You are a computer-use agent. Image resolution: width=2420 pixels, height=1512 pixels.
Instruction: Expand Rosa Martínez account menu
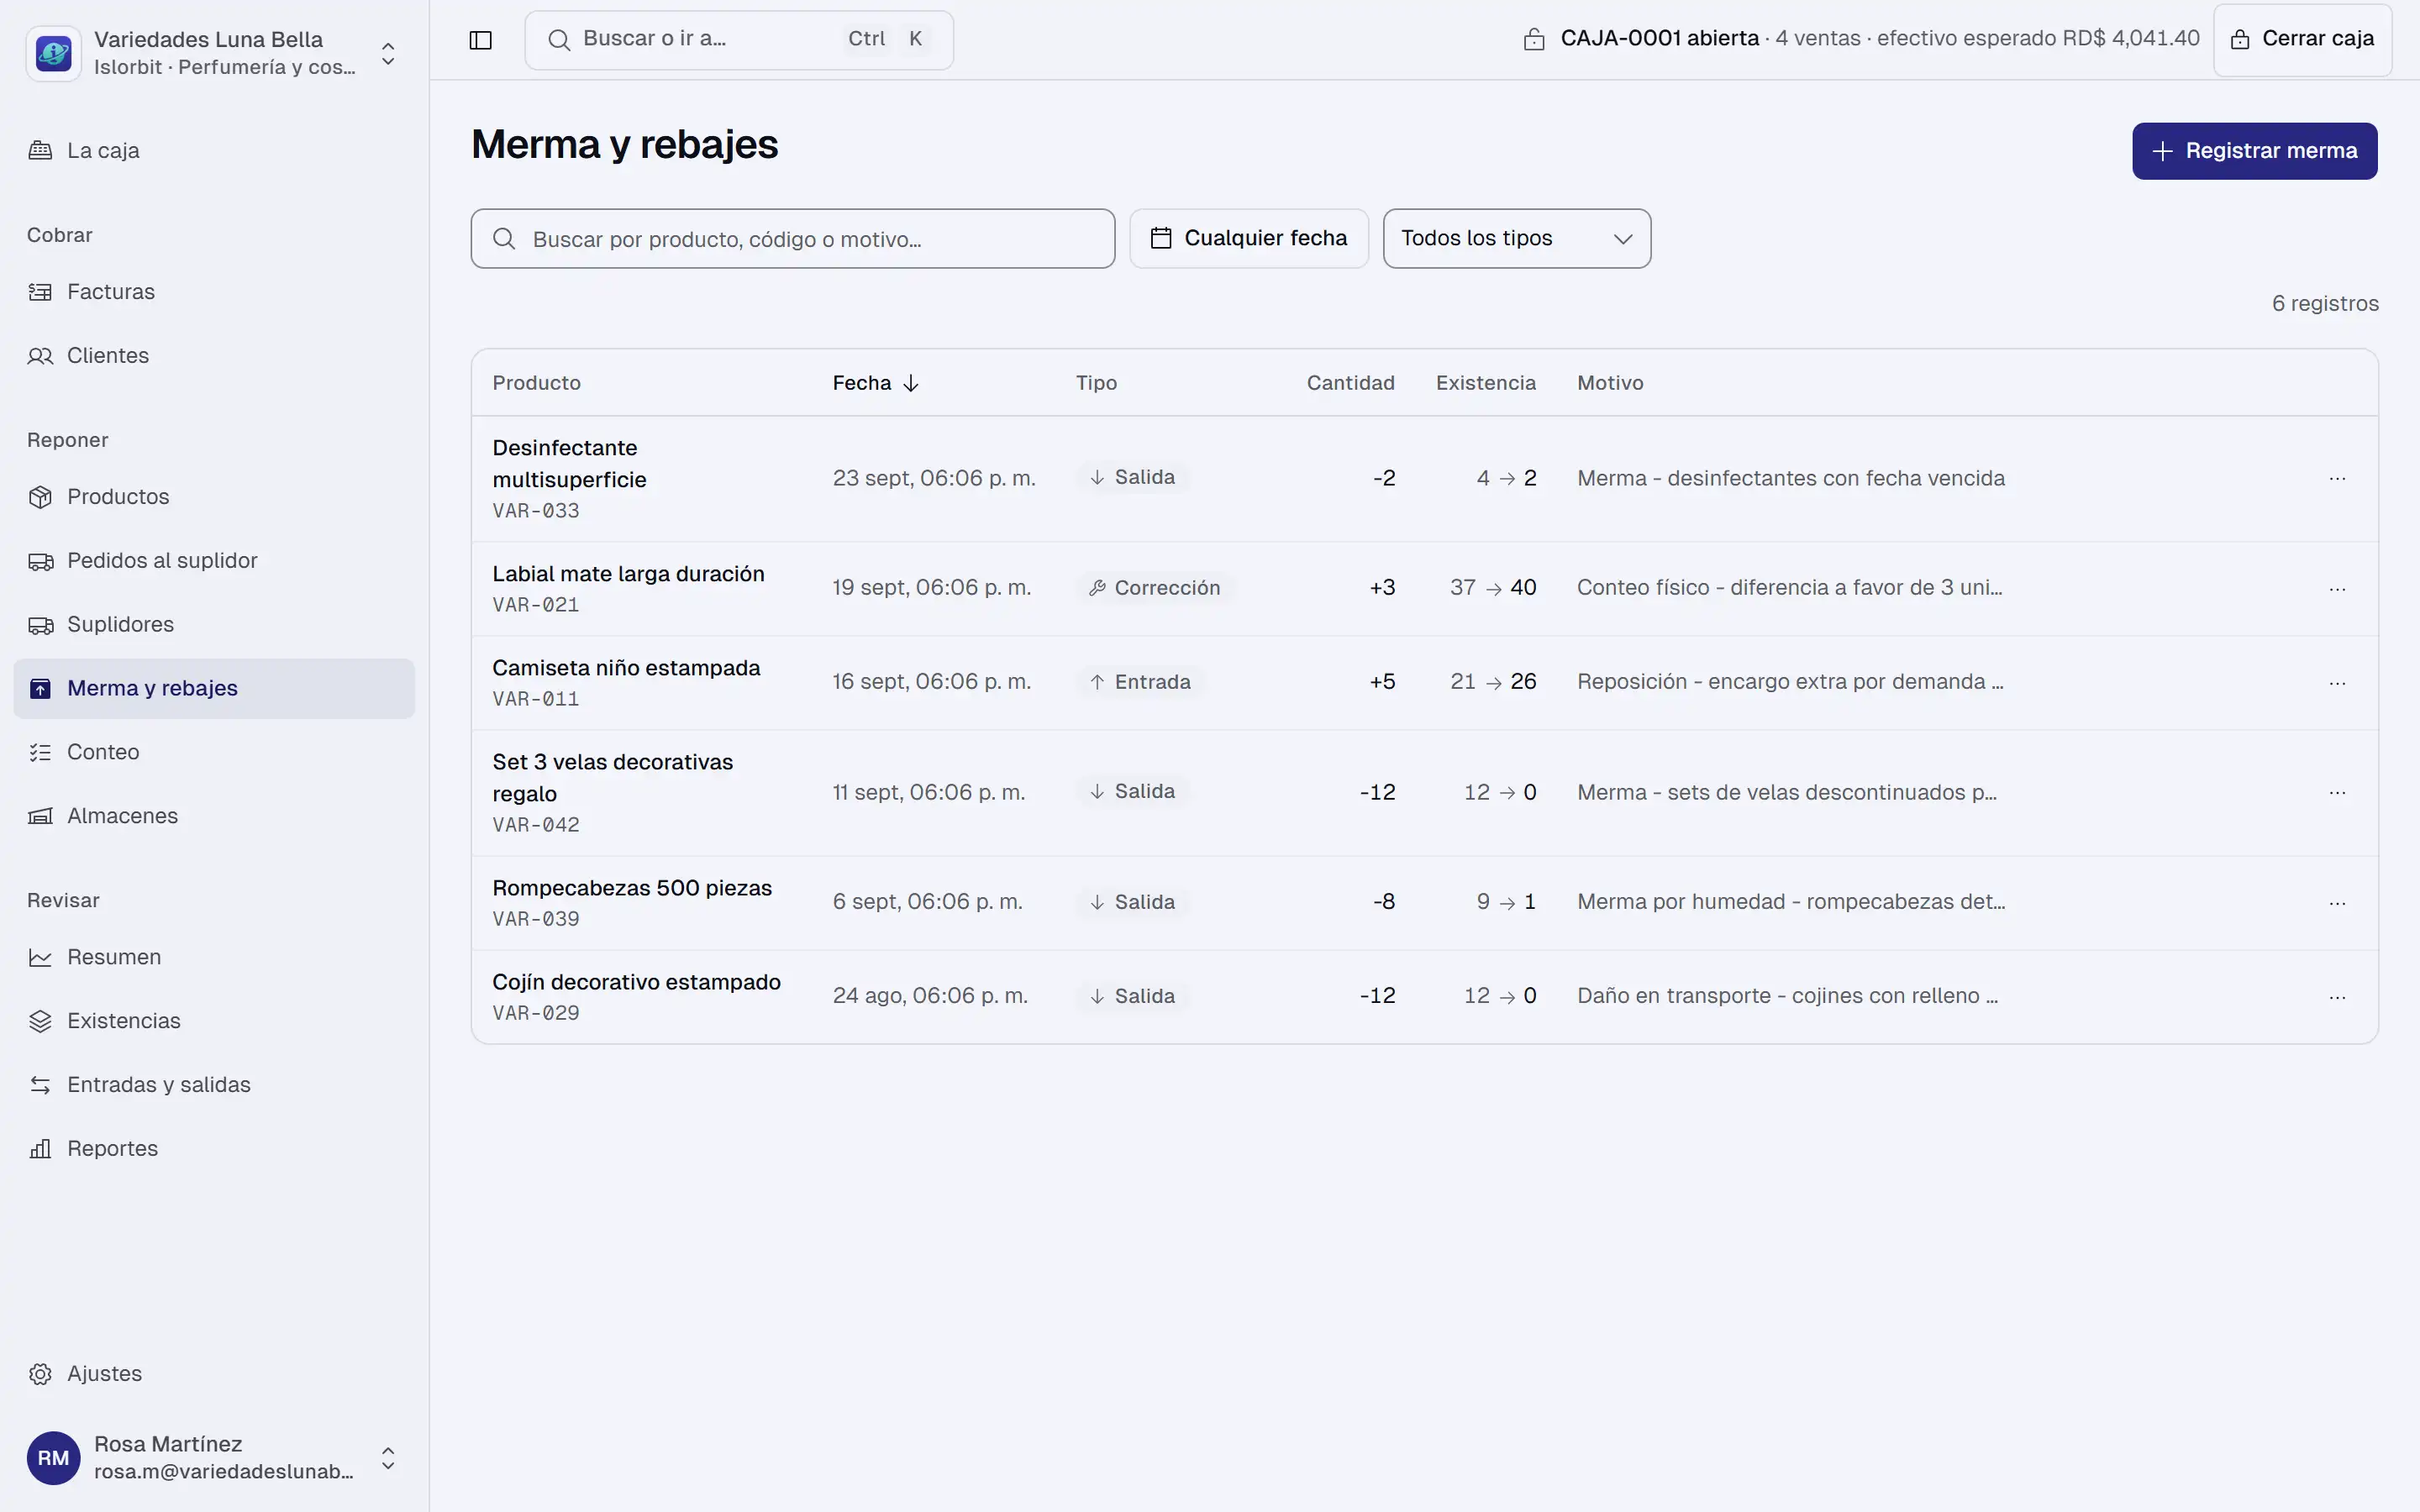(388, 1458)
